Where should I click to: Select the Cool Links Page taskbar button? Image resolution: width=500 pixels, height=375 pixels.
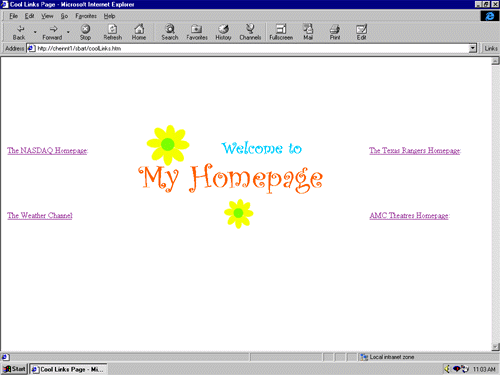pyautogui.click(x=68, y=369)
